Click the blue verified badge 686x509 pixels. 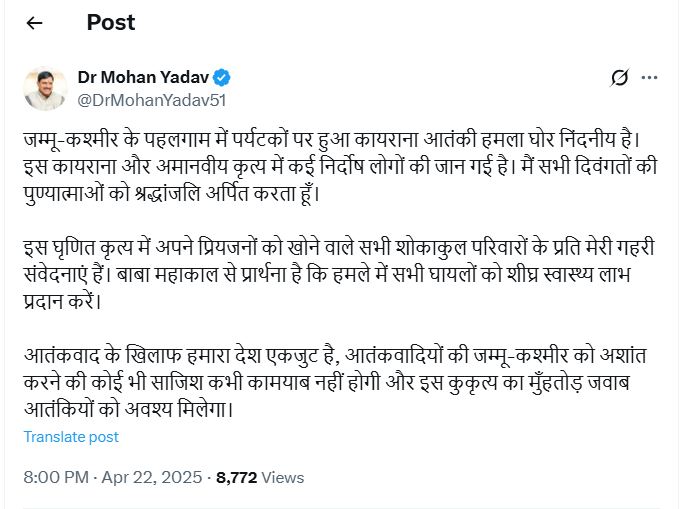click(x=223, y=77)
